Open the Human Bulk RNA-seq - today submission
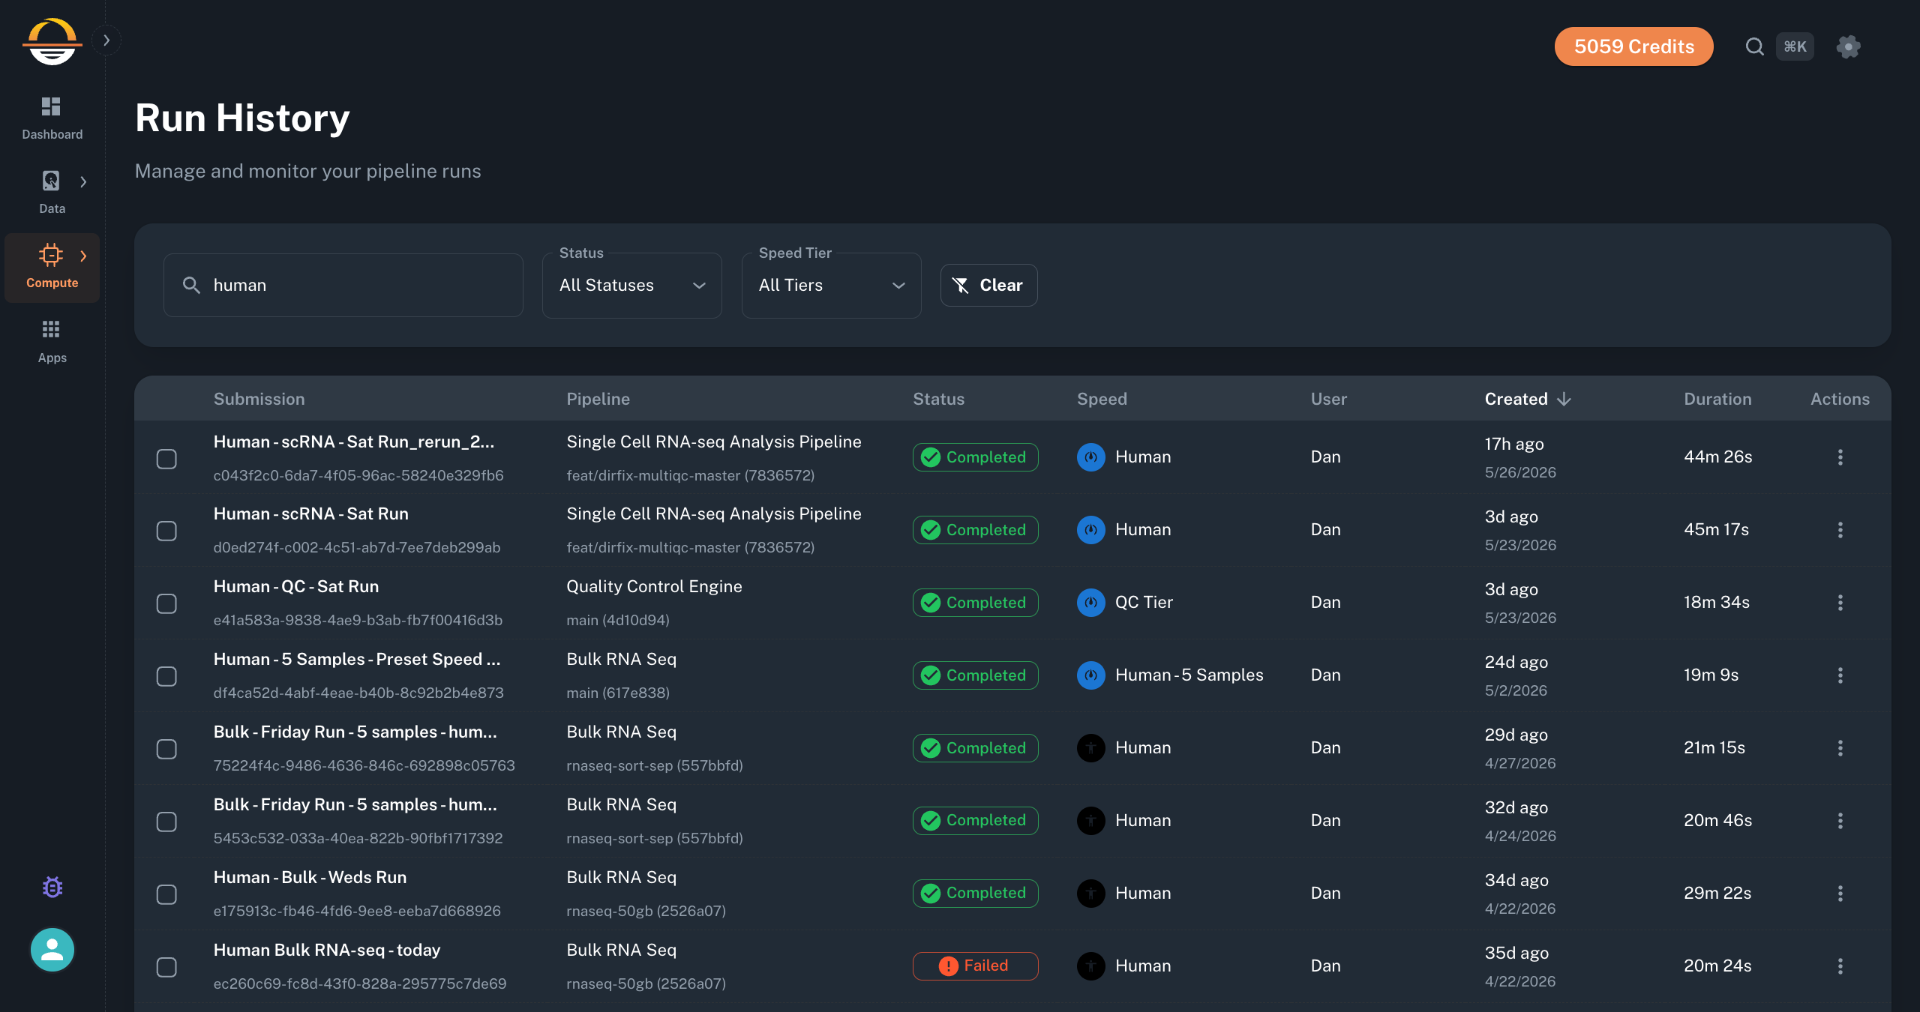Image resolution: width=1920 pixels, height=1012 pixels. [x=327, y=950]
